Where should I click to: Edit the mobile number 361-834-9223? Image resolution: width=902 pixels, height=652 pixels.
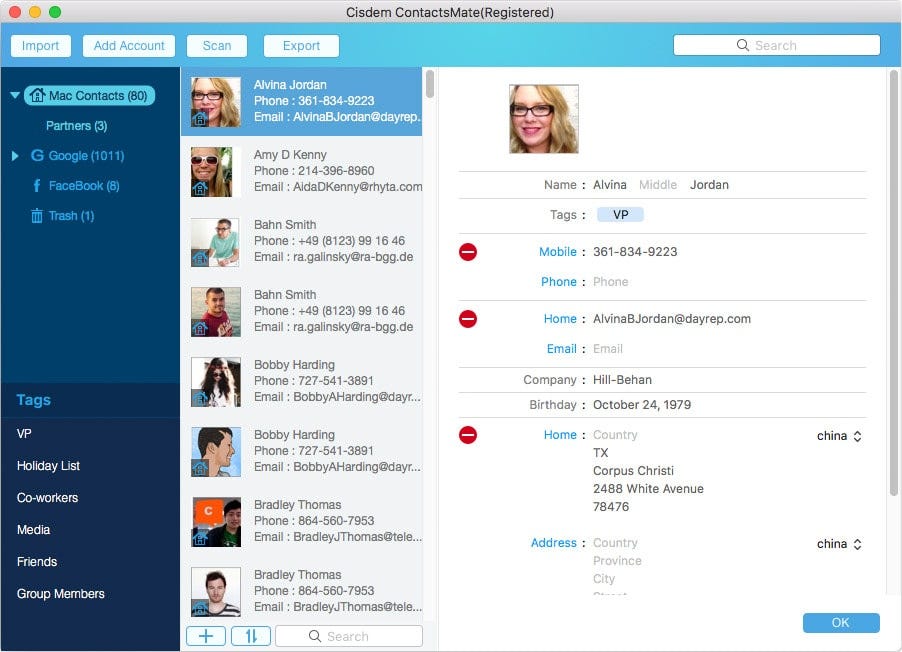coord(635,251)
